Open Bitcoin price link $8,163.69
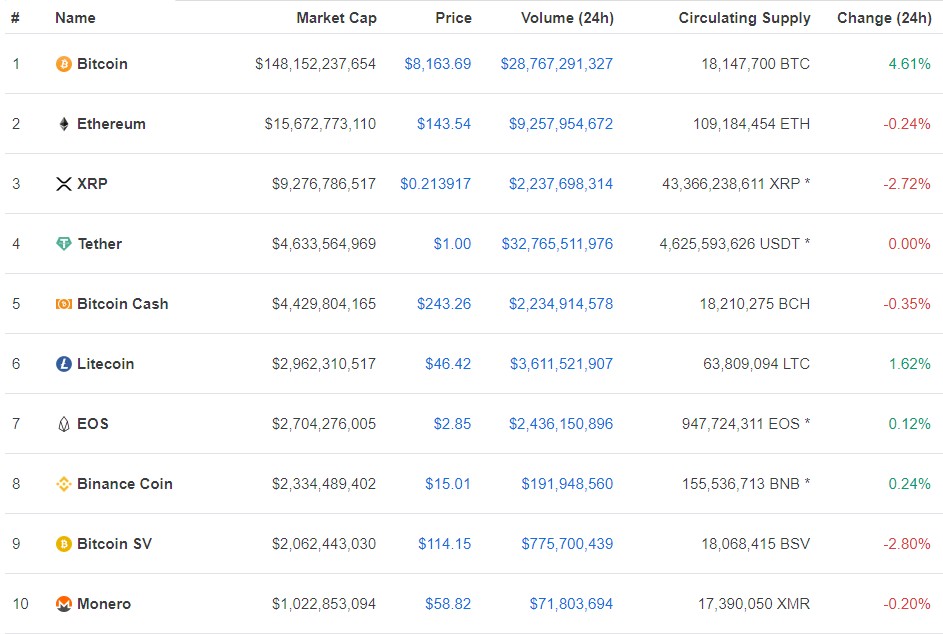This screenshot has width=943, height=634. click(x=438, y=64)
